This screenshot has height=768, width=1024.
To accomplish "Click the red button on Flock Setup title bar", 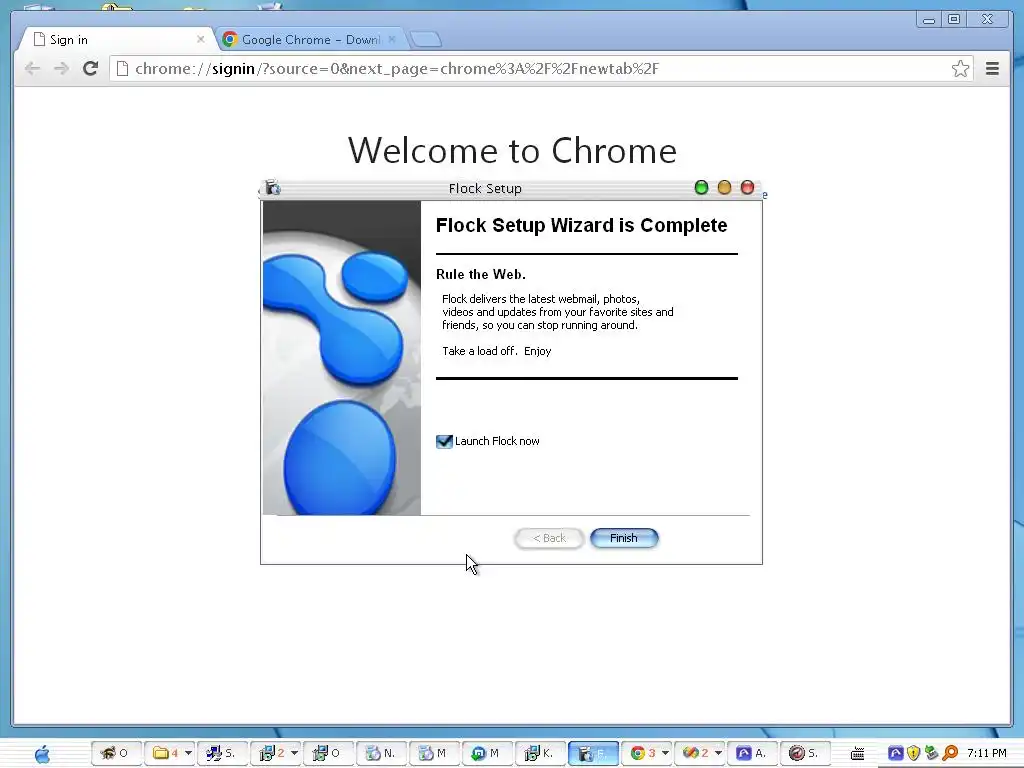I will (747, 188).
